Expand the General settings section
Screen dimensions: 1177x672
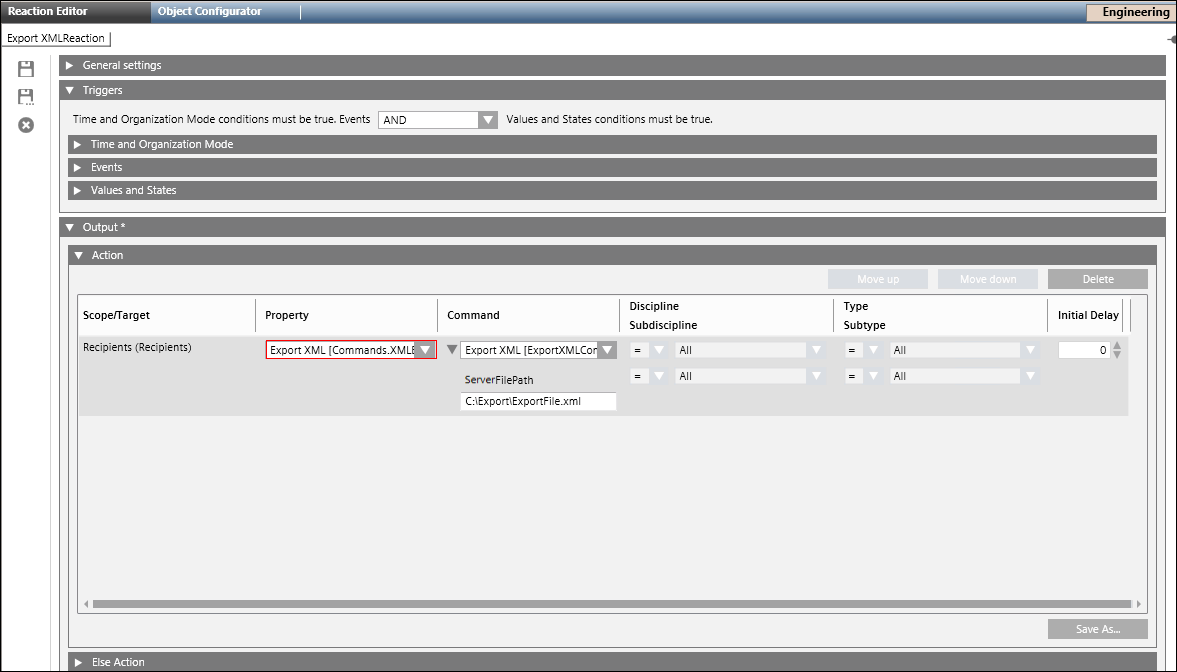(69, 65)
